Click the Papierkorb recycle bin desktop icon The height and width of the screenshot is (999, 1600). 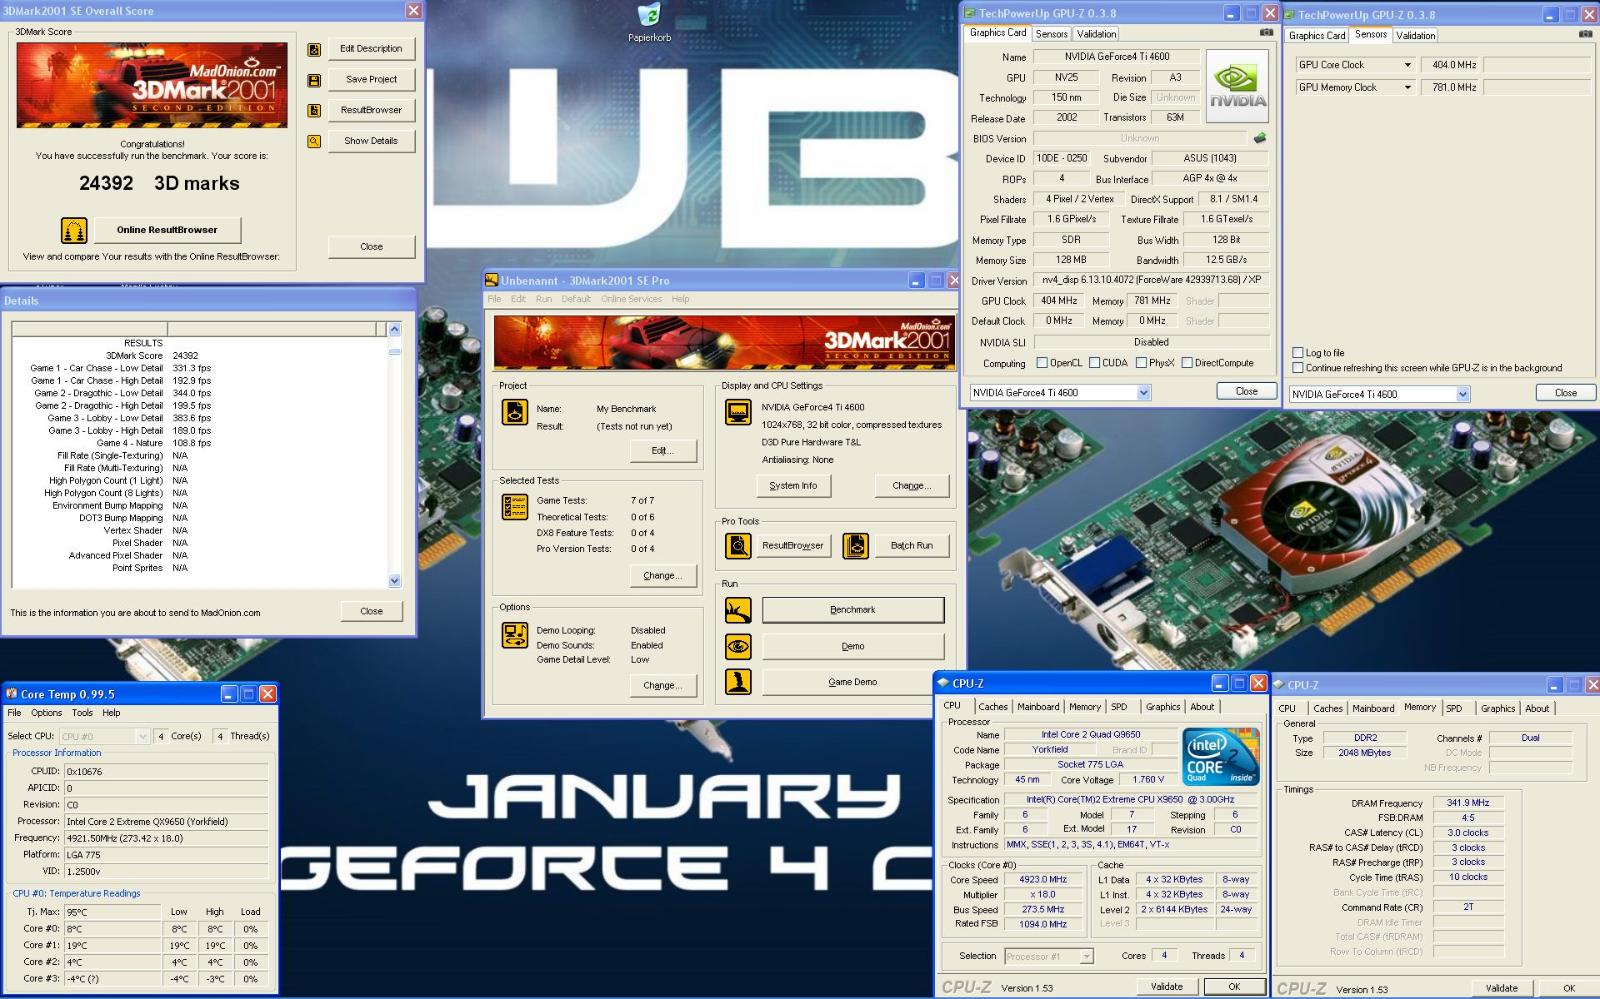649,23
